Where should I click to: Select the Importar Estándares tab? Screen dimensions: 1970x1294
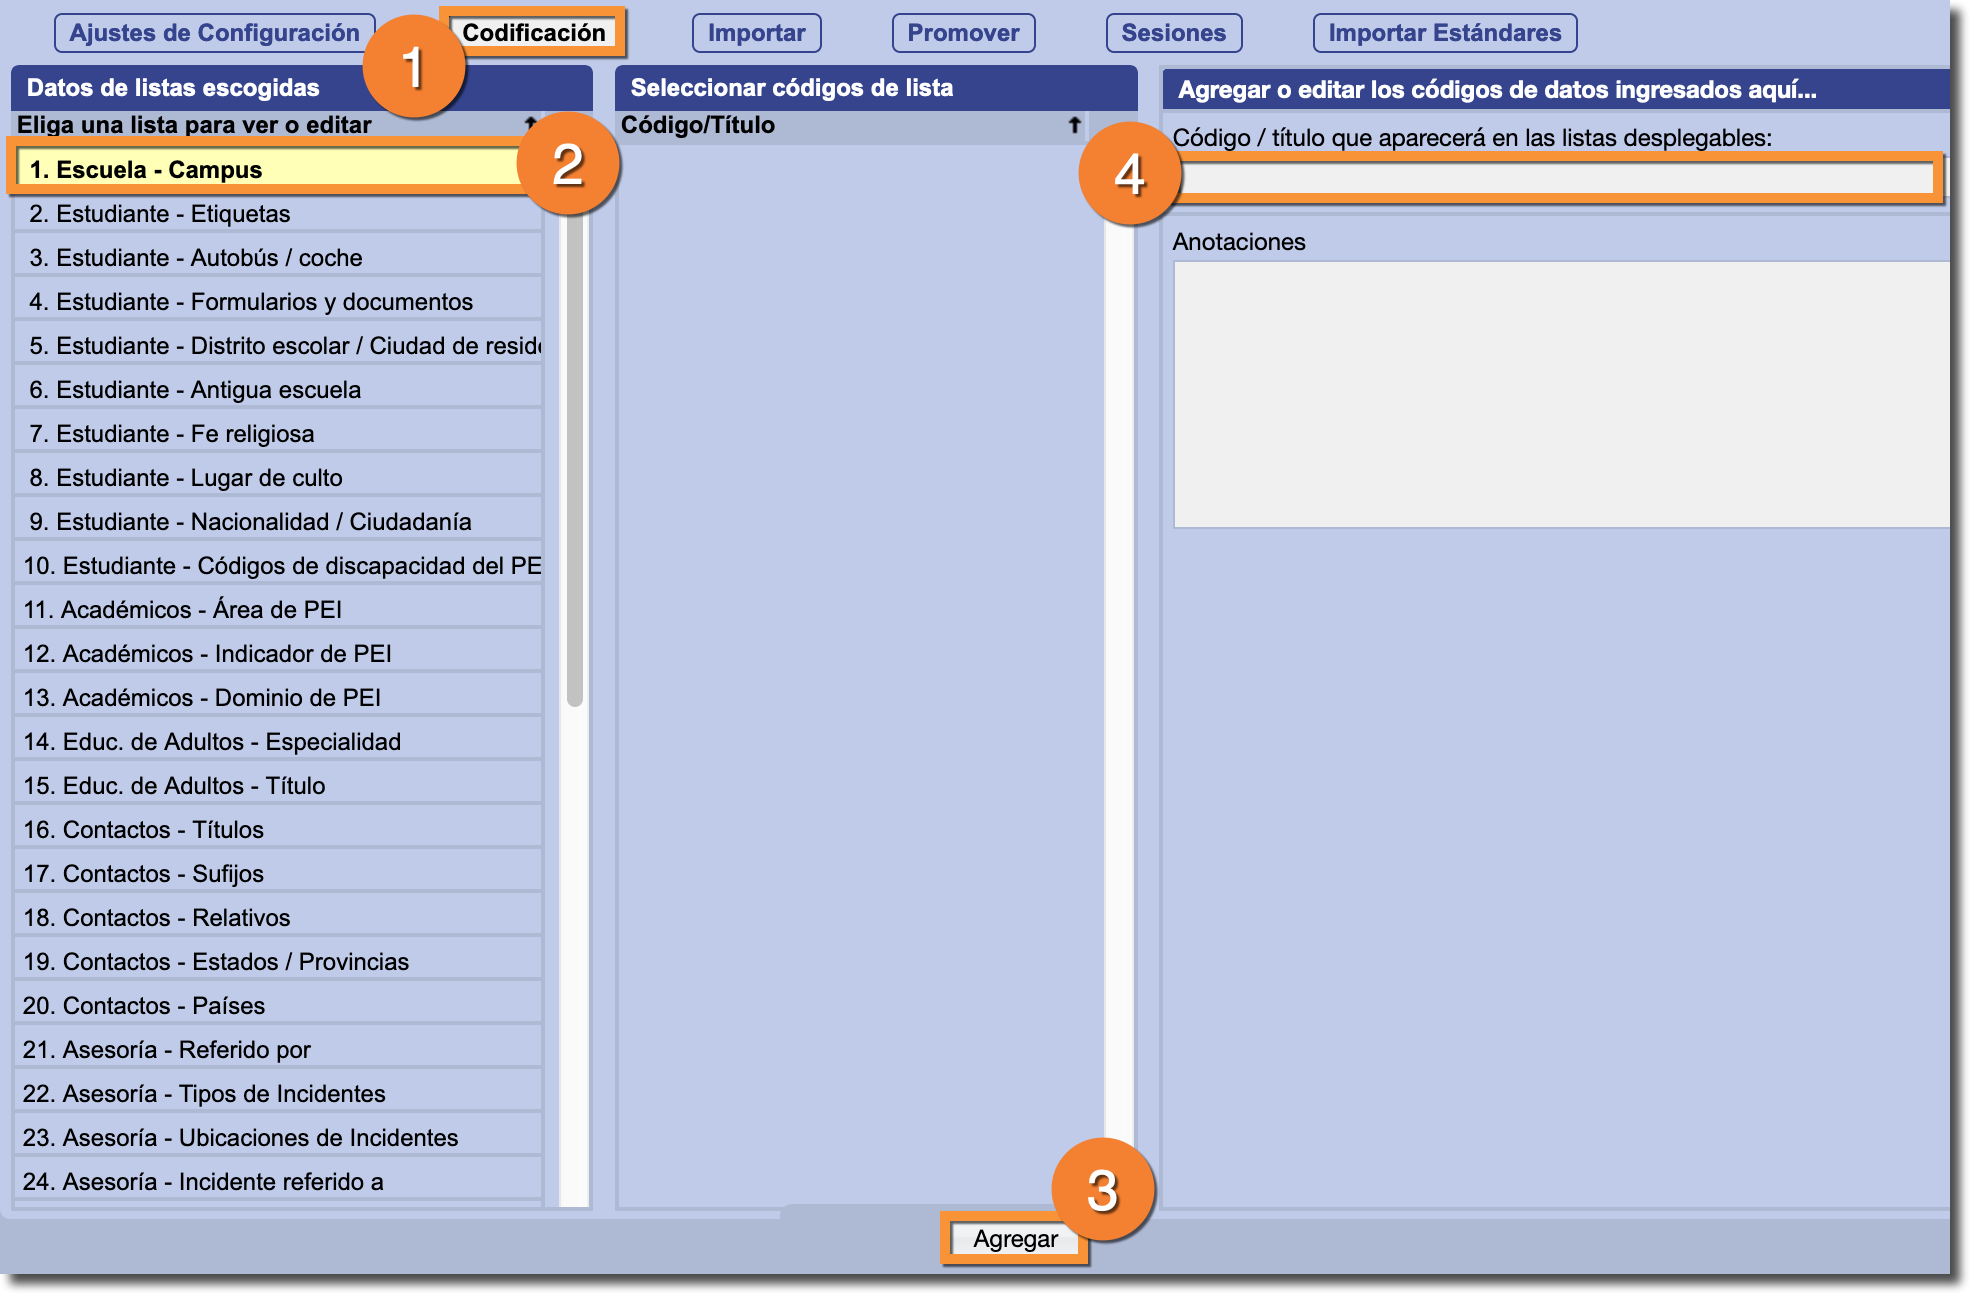1444,33
